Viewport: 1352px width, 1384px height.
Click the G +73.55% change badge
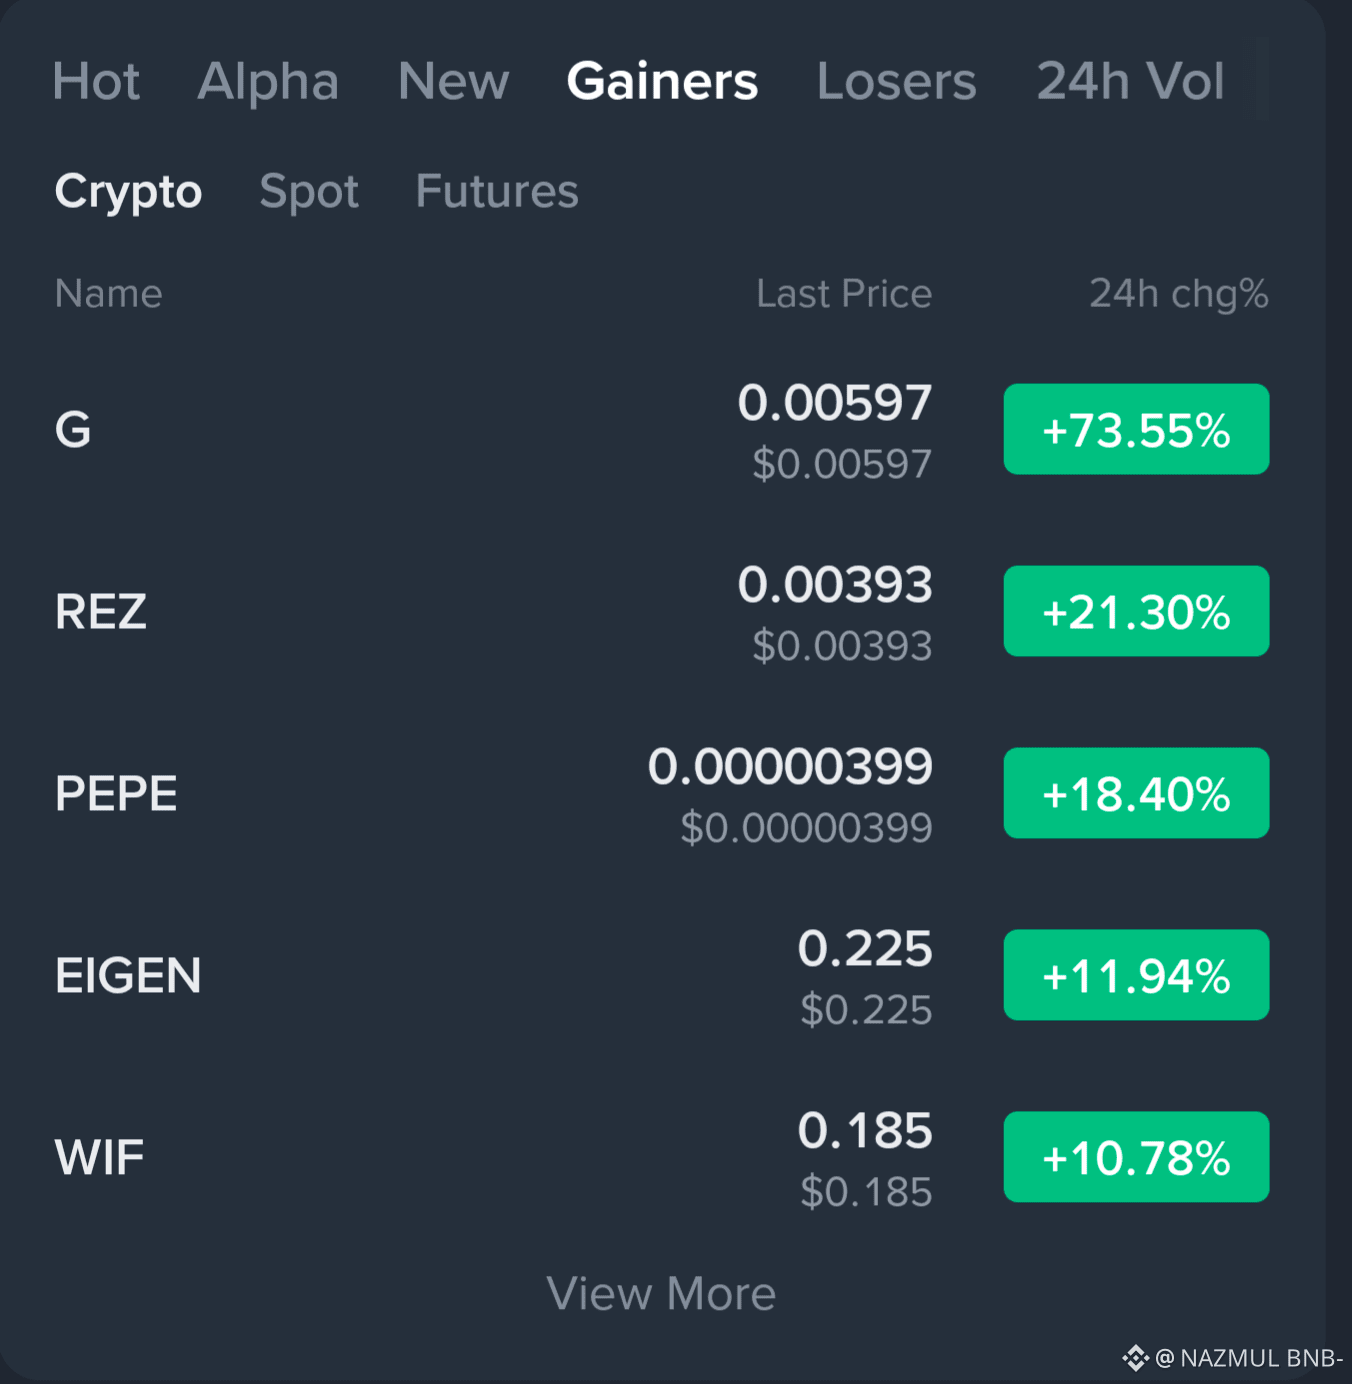pyautogui.click(x=1136, y=429)
